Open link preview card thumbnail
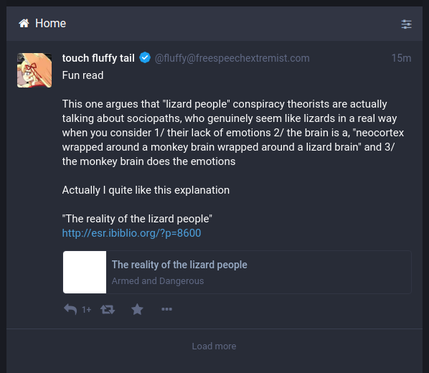This screenshot has height=373, width=429. click(85, 272)
